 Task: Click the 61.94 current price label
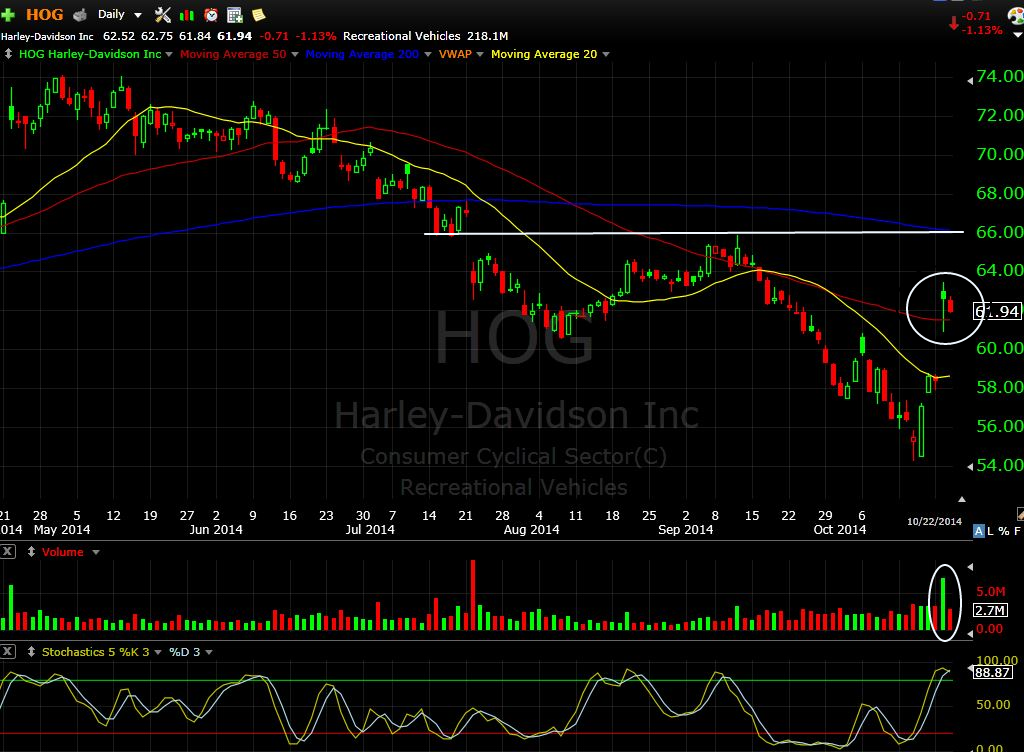point(997,311)
